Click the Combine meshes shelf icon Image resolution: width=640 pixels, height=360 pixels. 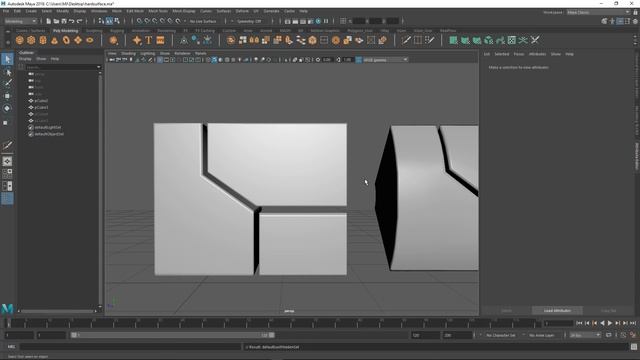[x=231, y=40]
